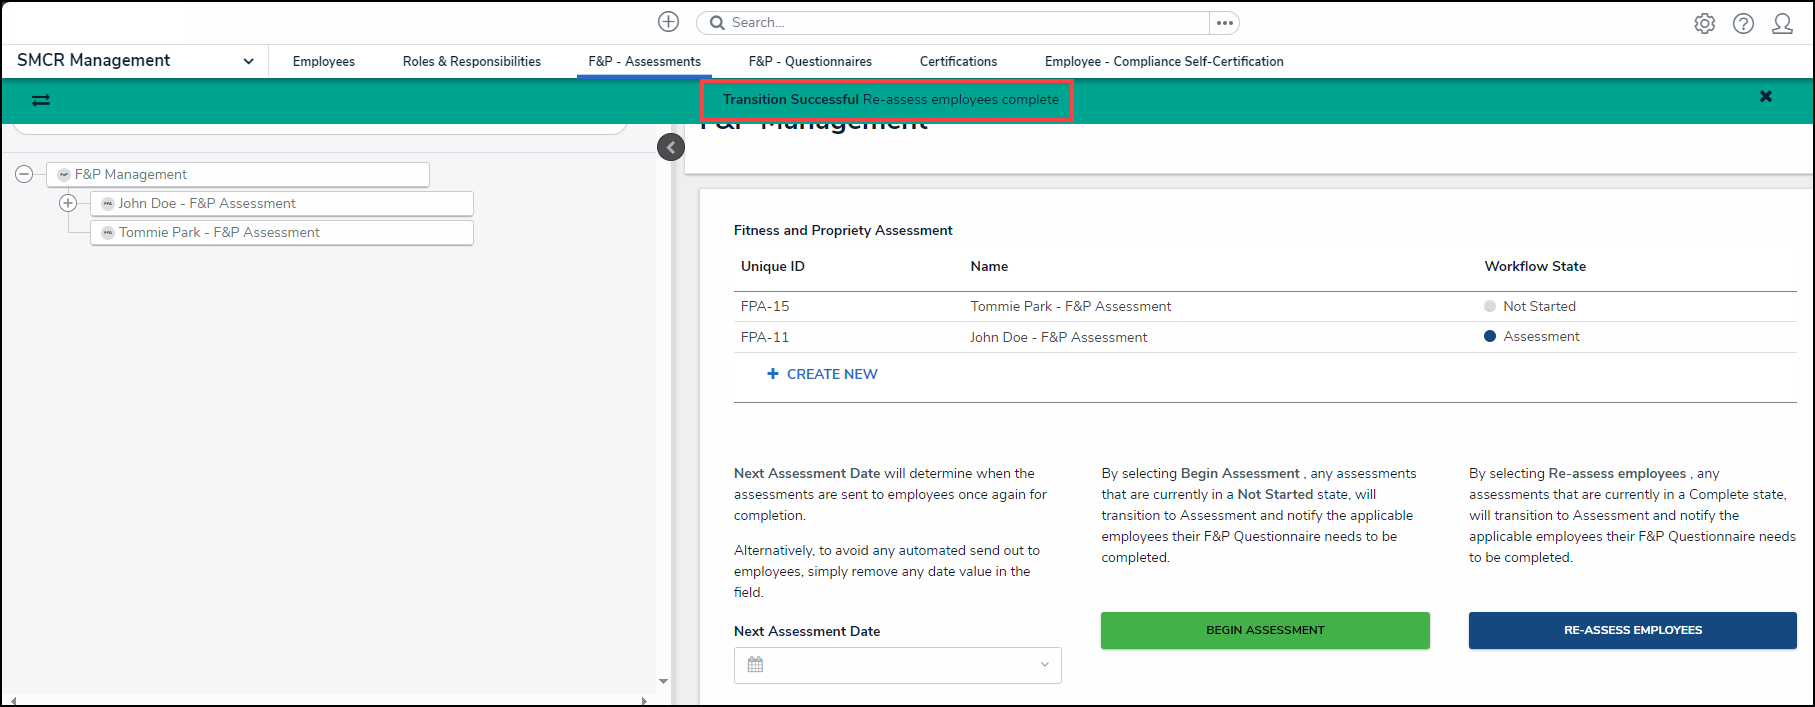Click Create New assessment link
This screenshot has width=1815, height=707.
point(822,374)
